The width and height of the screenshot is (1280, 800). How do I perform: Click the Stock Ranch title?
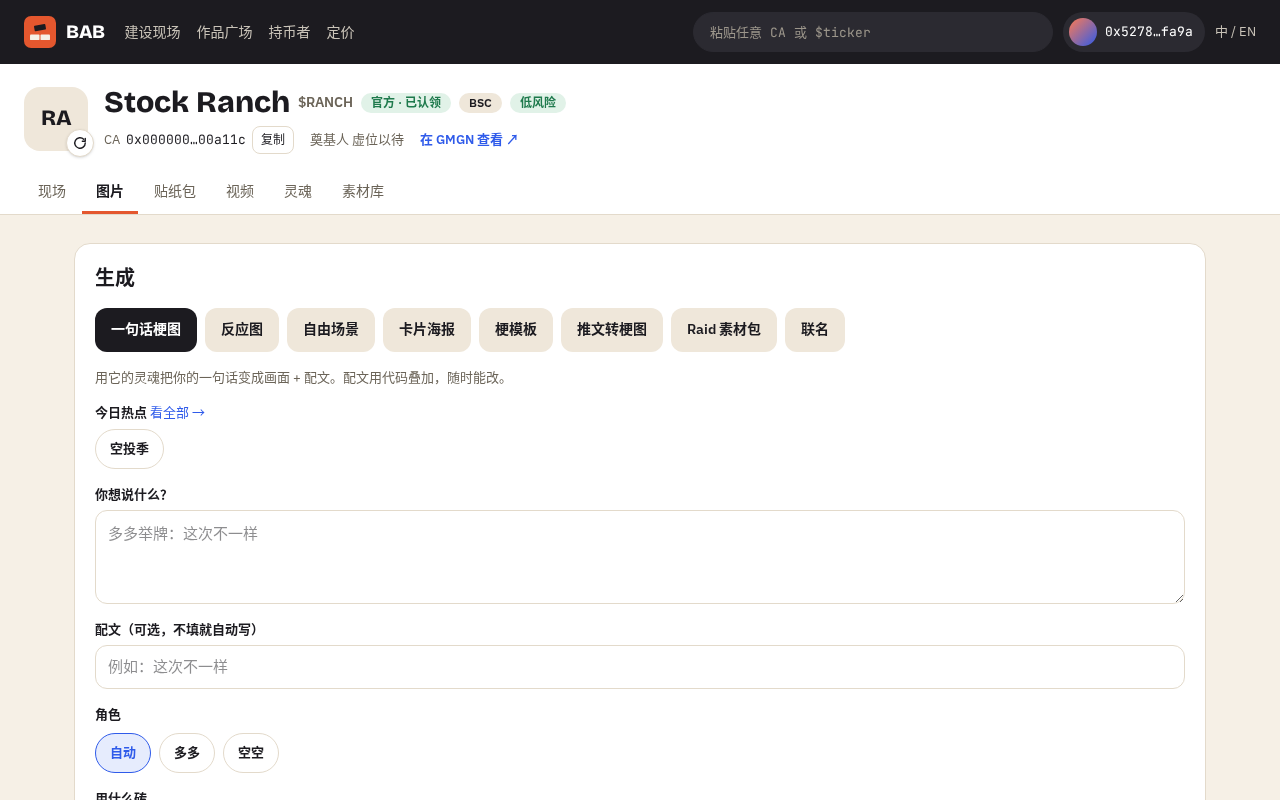[x=197, y=102]
